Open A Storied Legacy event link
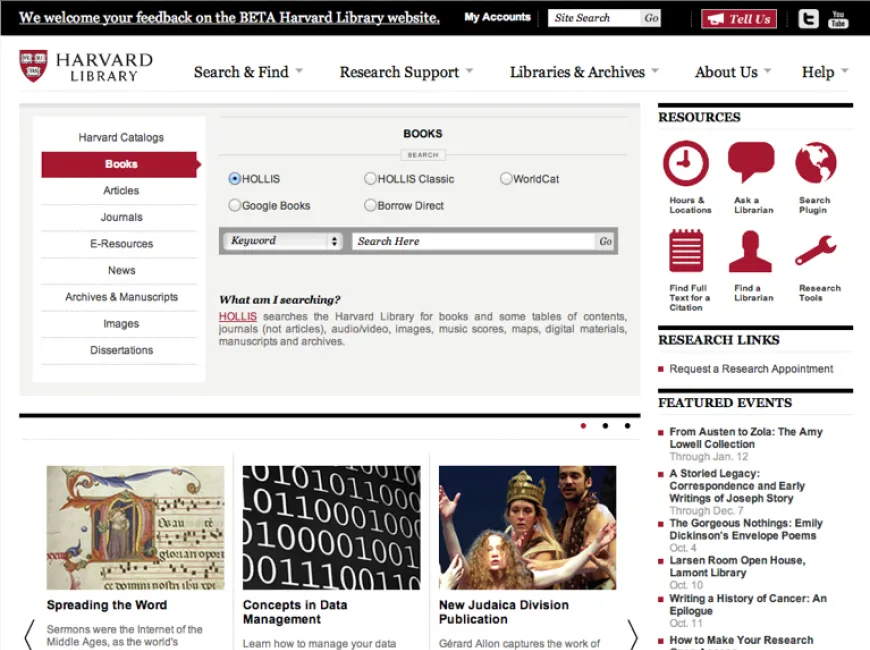870x650 pixels. click(x=737, y=486)
